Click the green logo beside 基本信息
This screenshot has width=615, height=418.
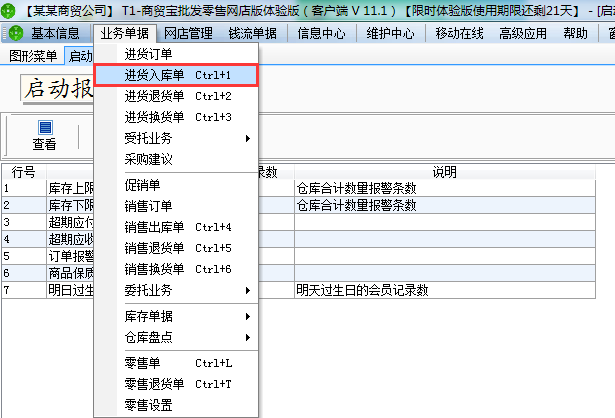[x=16, y=33]
